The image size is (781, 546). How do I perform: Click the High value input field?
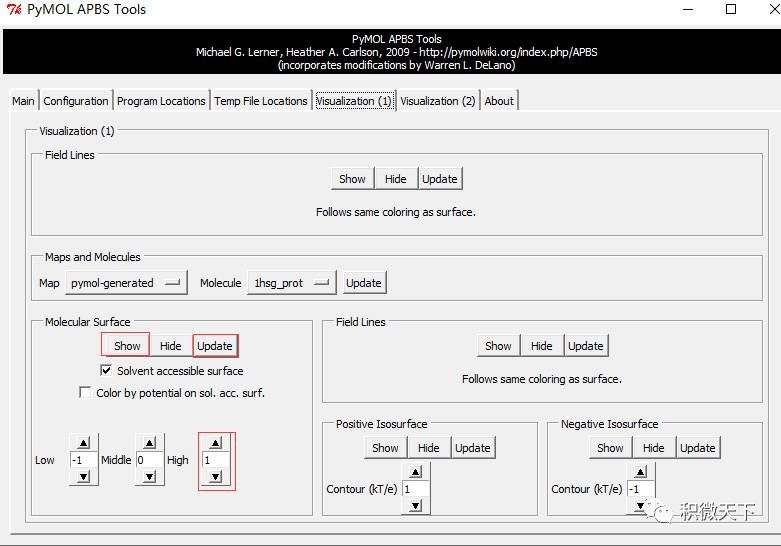click(216, 460)
